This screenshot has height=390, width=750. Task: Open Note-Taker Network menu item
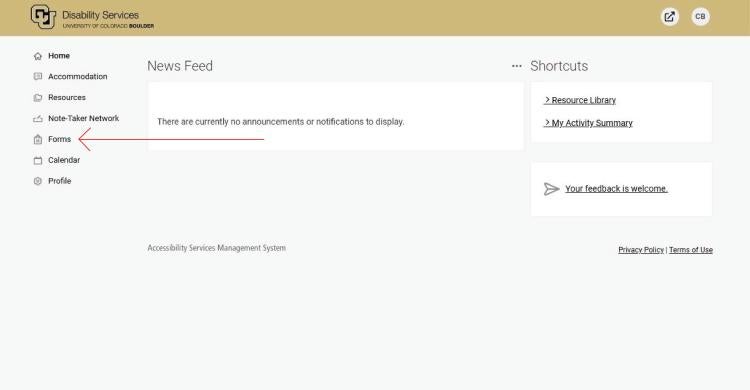pyautogui.click(x=84, y=118)
